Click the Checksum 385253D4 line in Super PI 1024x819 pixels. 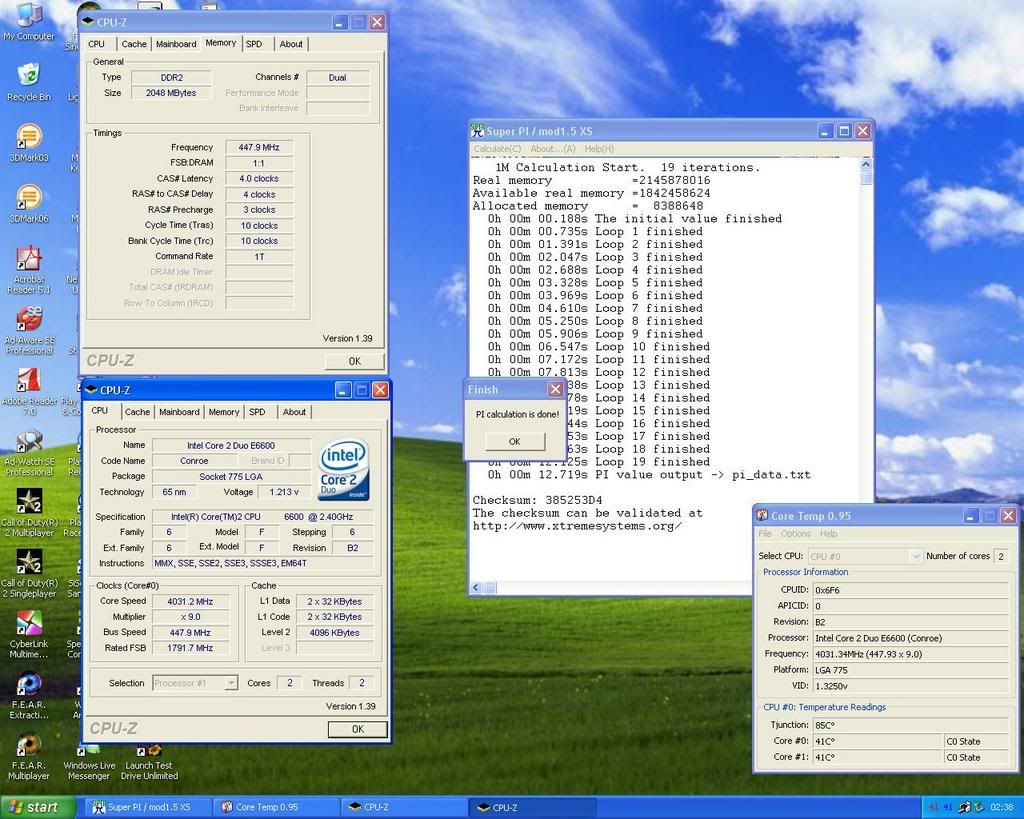coord(537,500)
